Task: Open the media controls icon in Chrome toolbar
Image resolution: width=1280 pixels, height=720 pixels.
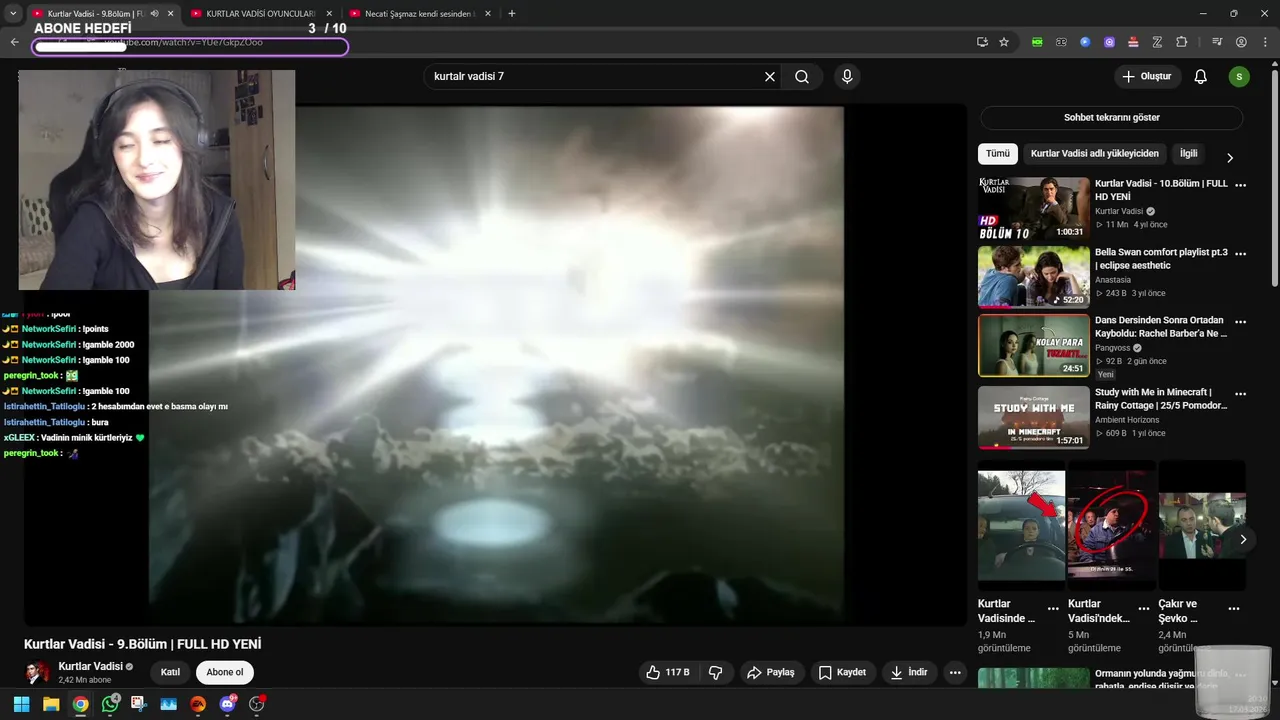Action: tap(1217, 42)
